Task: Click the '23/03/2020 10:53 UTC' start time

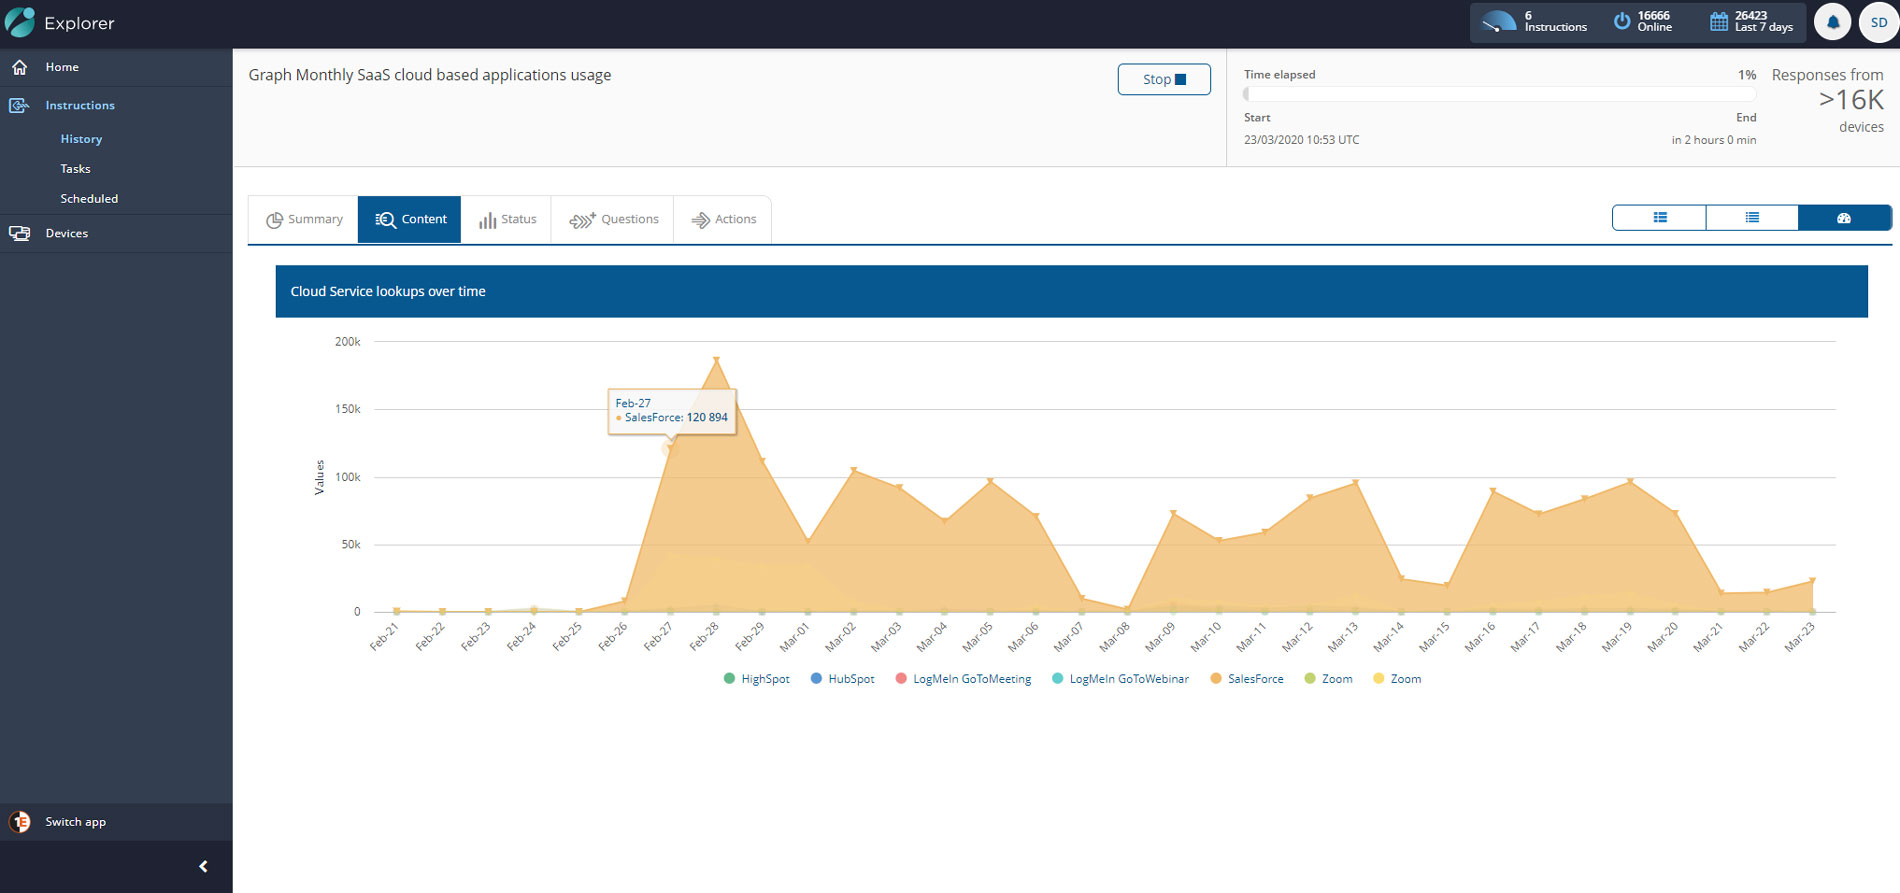Action: click(1301, 140)
